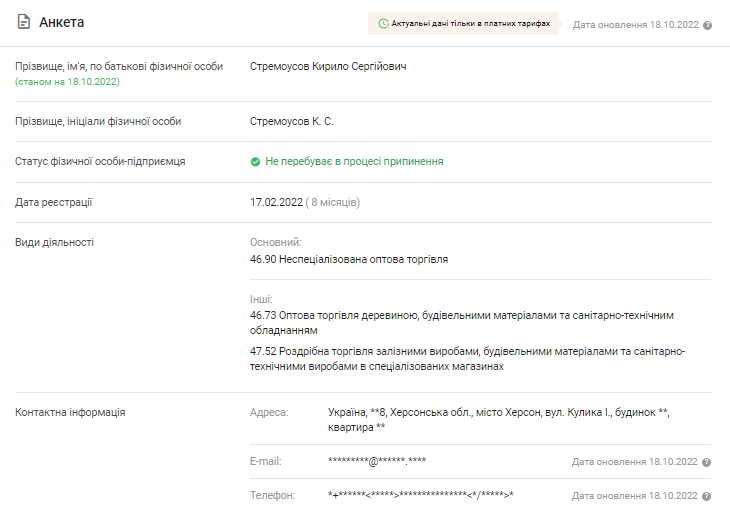Image resolution: width=730 pixels, height=517 pixels.
Task: Click registration date 17.02.2022
Action: 275,202
